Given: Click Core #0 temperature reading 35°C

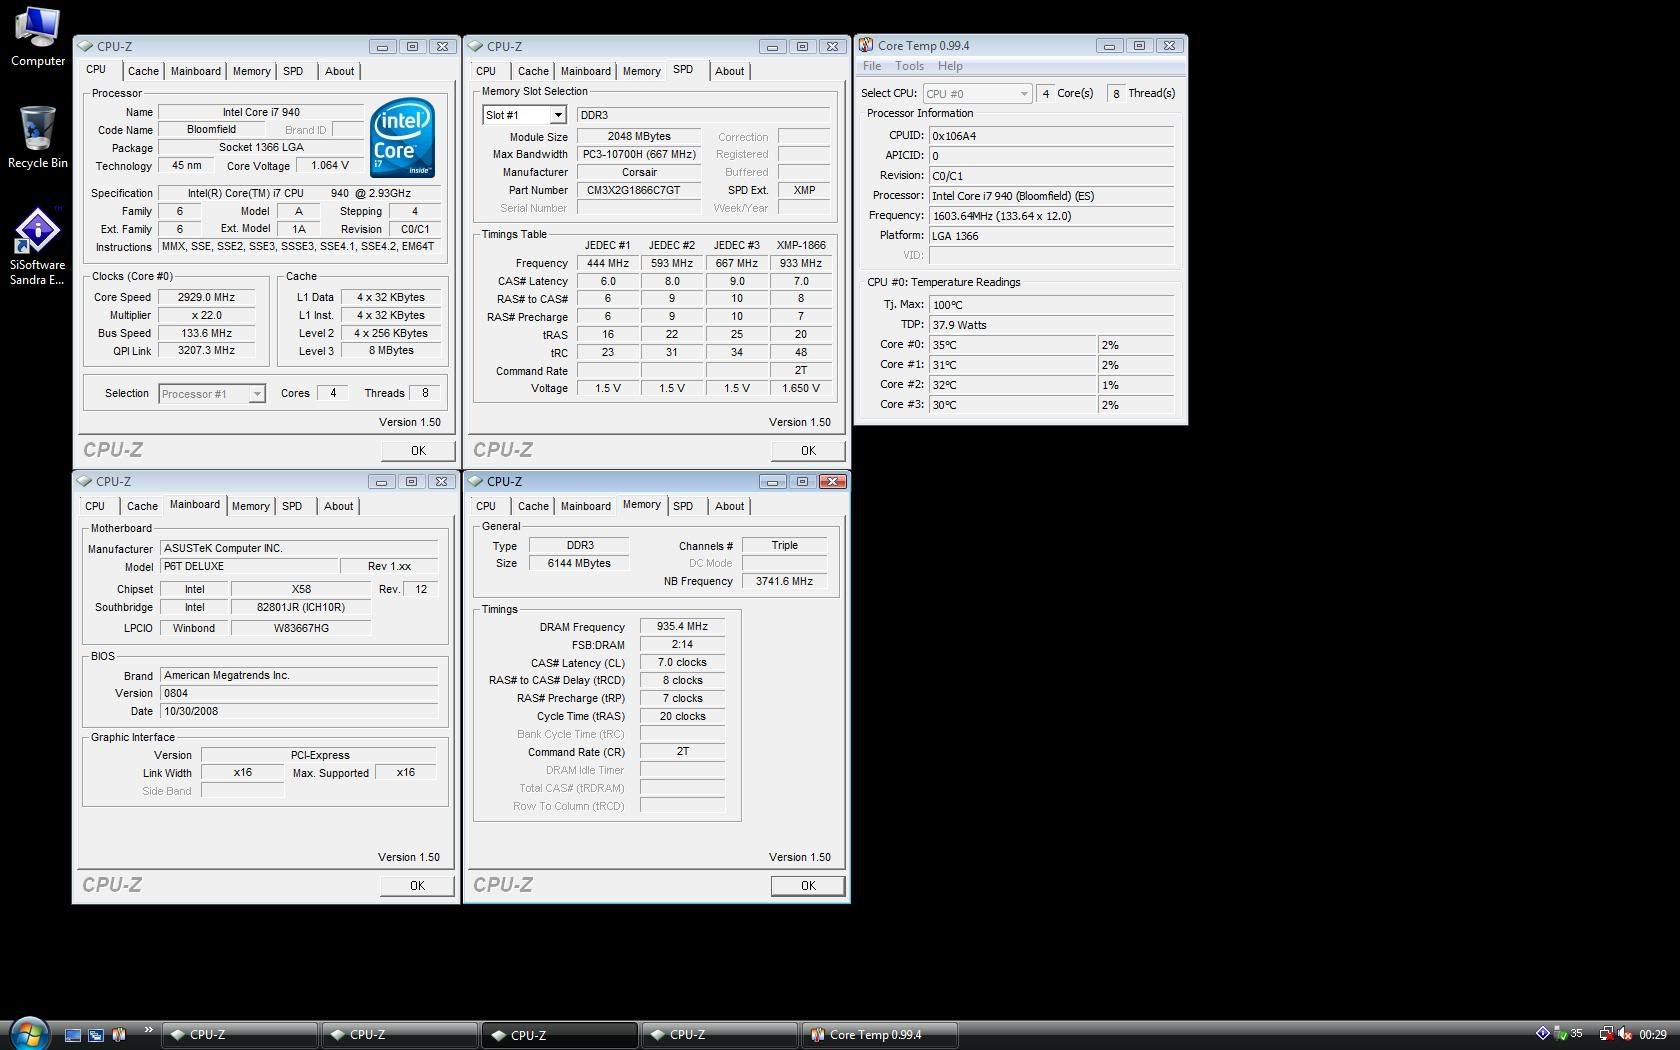Looking at the screenshot, I should tap(1013, 345).
